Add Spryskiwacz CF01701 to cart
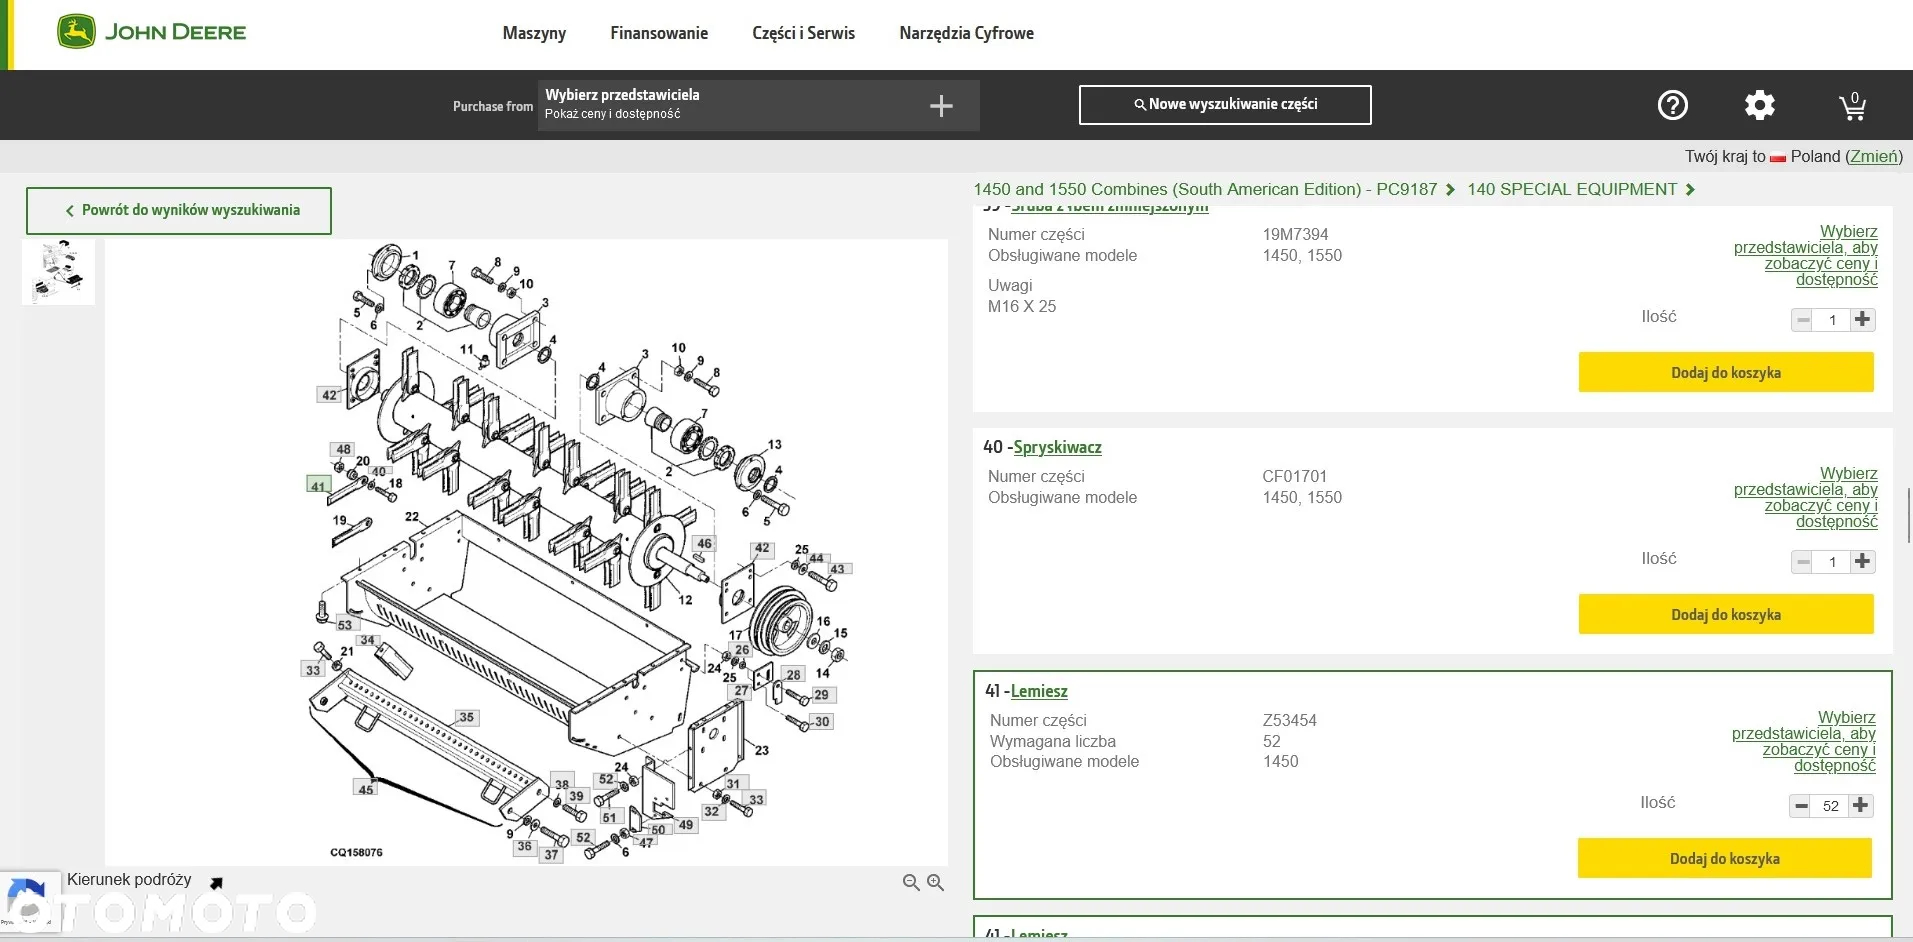 point(1726,614)
